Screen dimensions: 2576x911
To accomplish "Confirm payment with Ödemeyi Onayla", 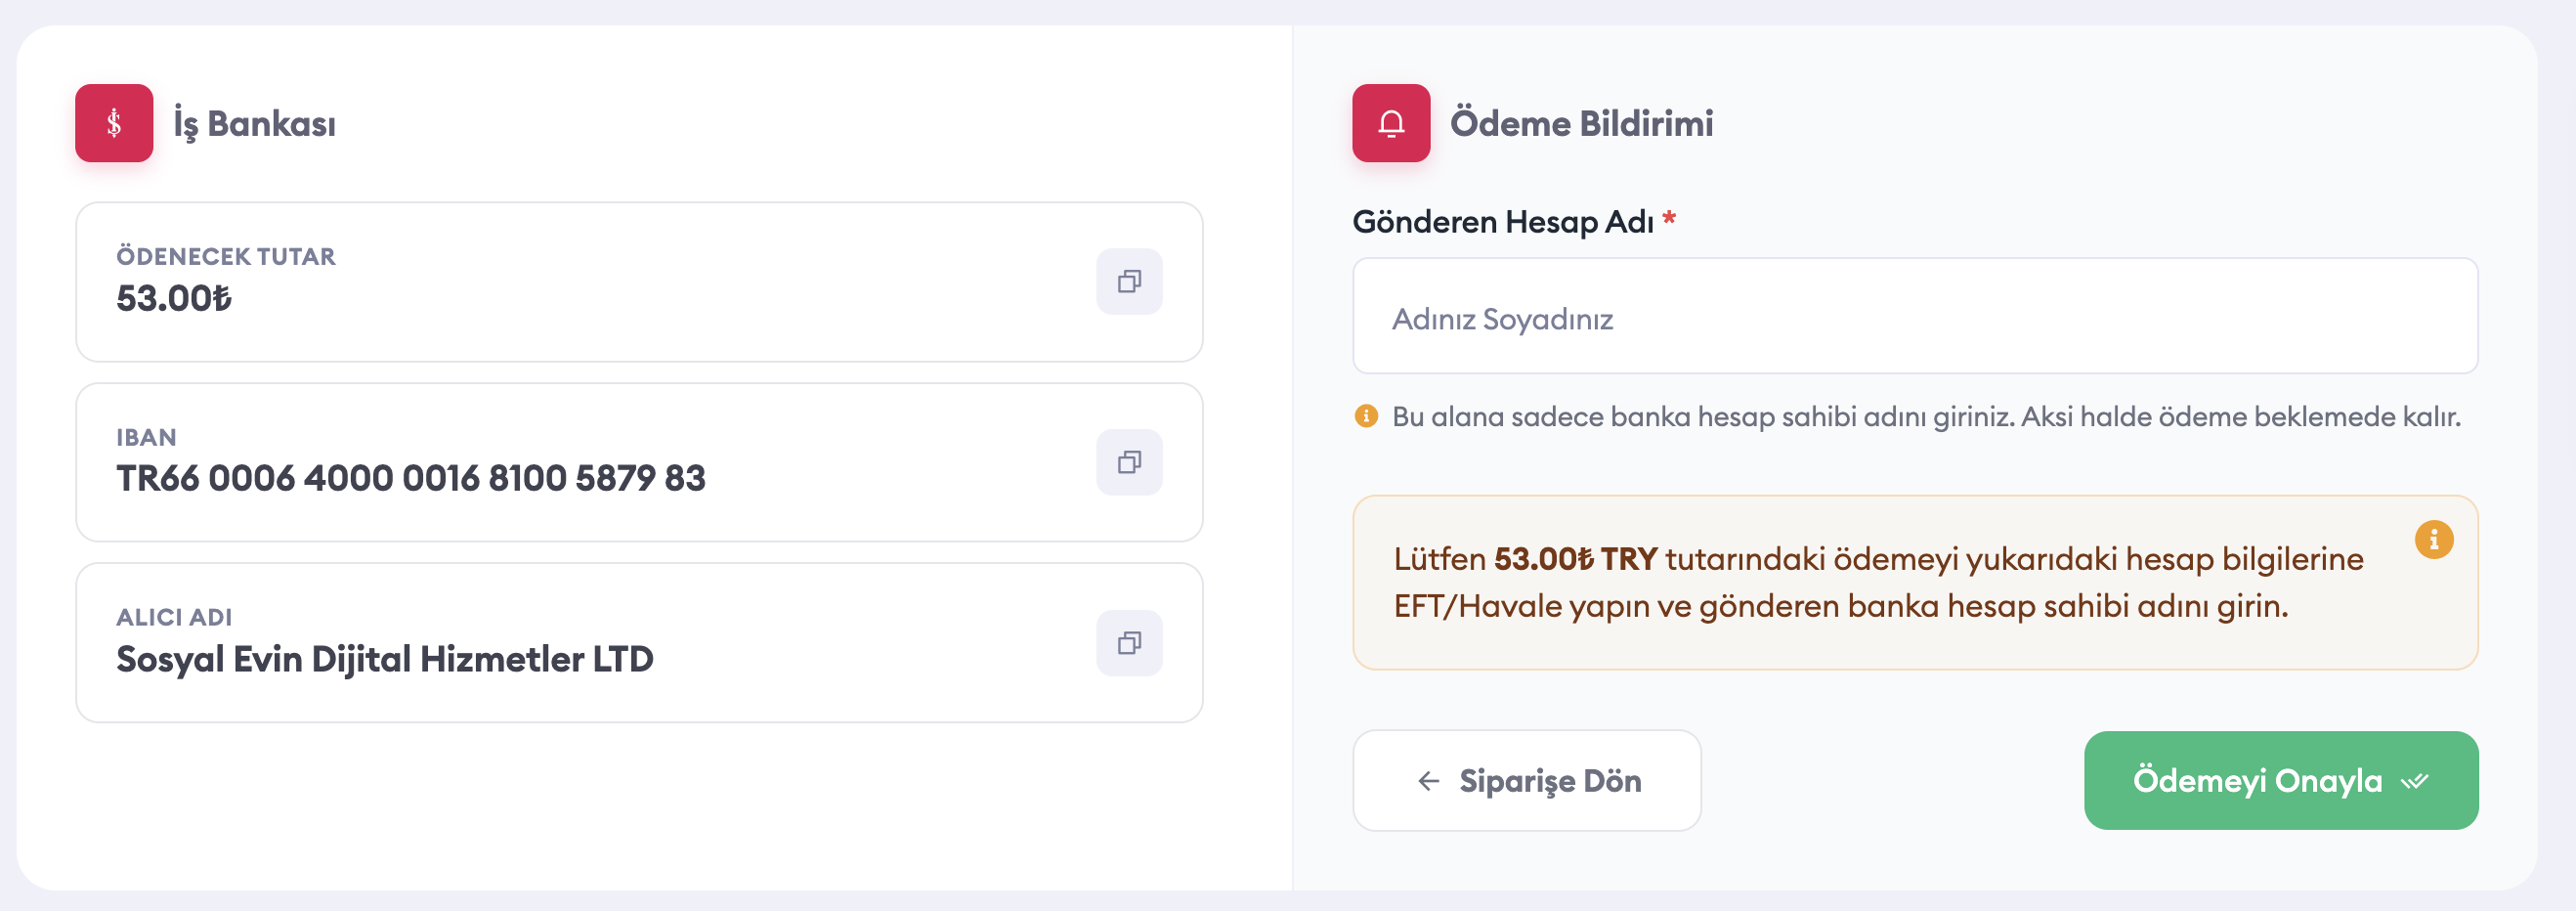I will click(2280, 780).
